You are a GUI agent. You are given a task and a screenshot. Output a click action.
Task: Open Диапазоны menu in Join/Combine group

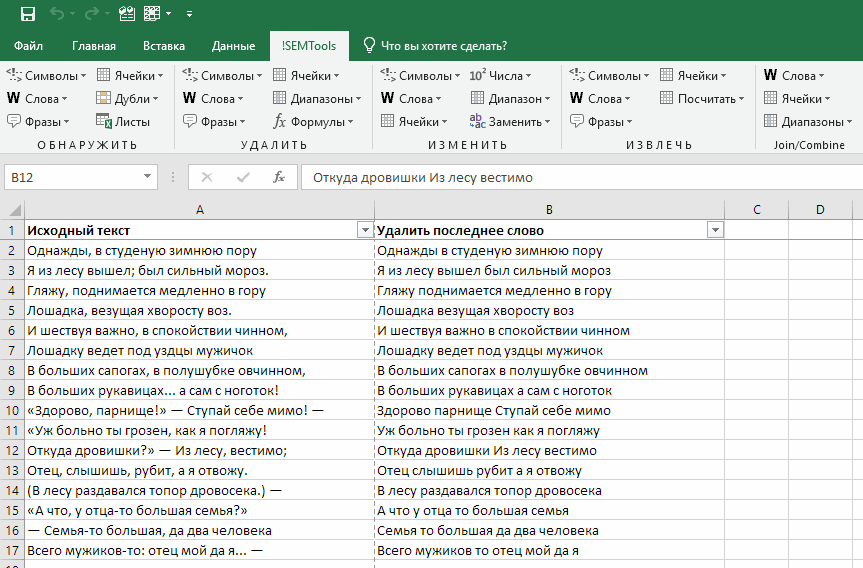tap(808, 122)
